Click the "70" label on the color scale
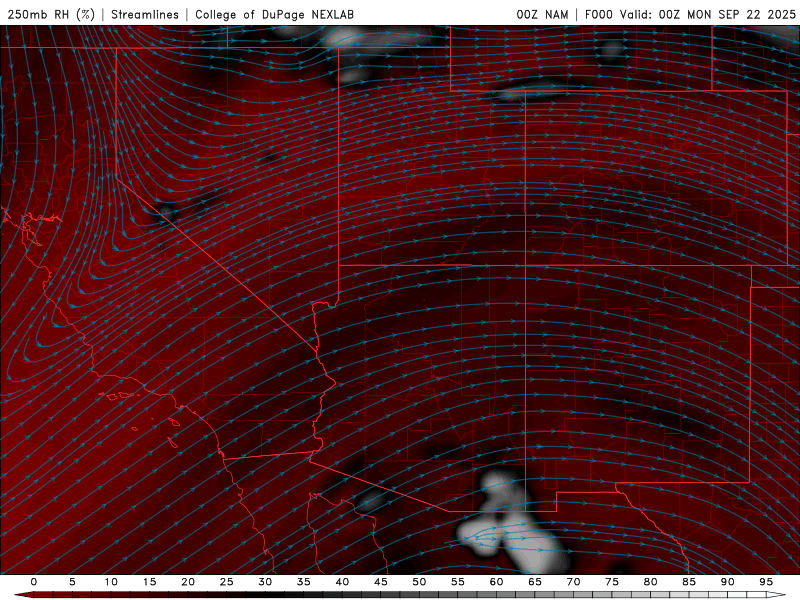The image size is (800, 600). tap(573, 582)
